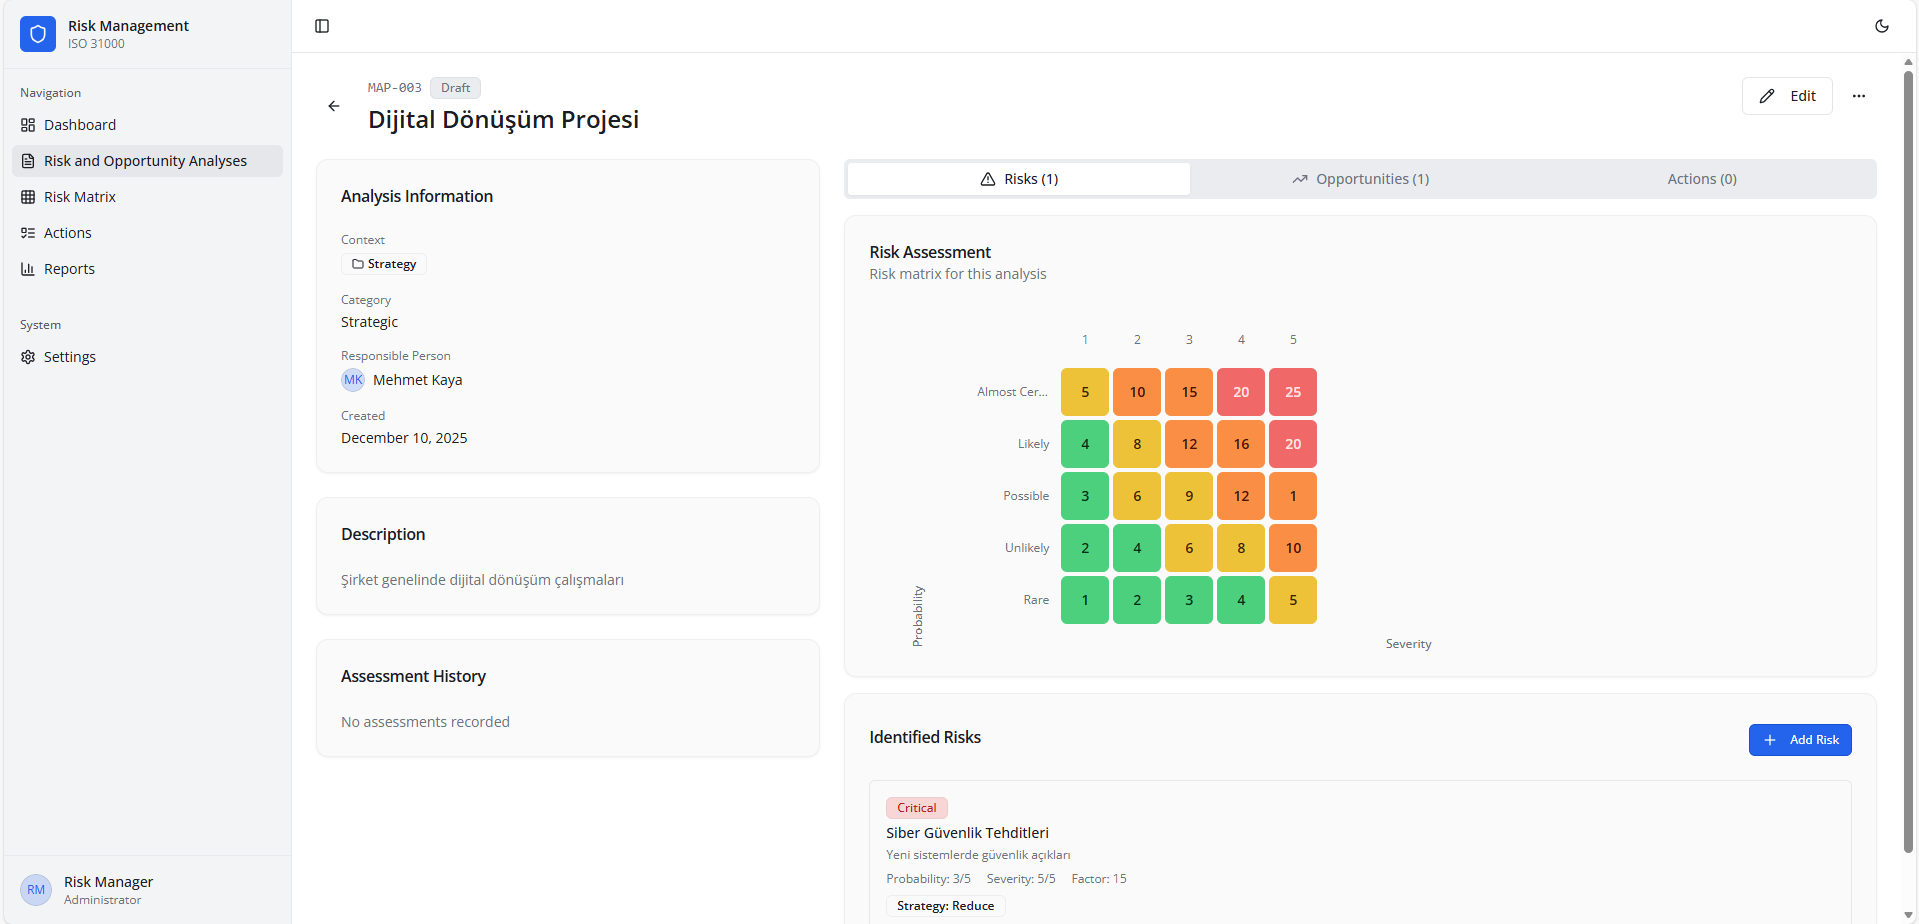Click the Strategy context tag
1919x924 pixels.
(x=384, y=264)
